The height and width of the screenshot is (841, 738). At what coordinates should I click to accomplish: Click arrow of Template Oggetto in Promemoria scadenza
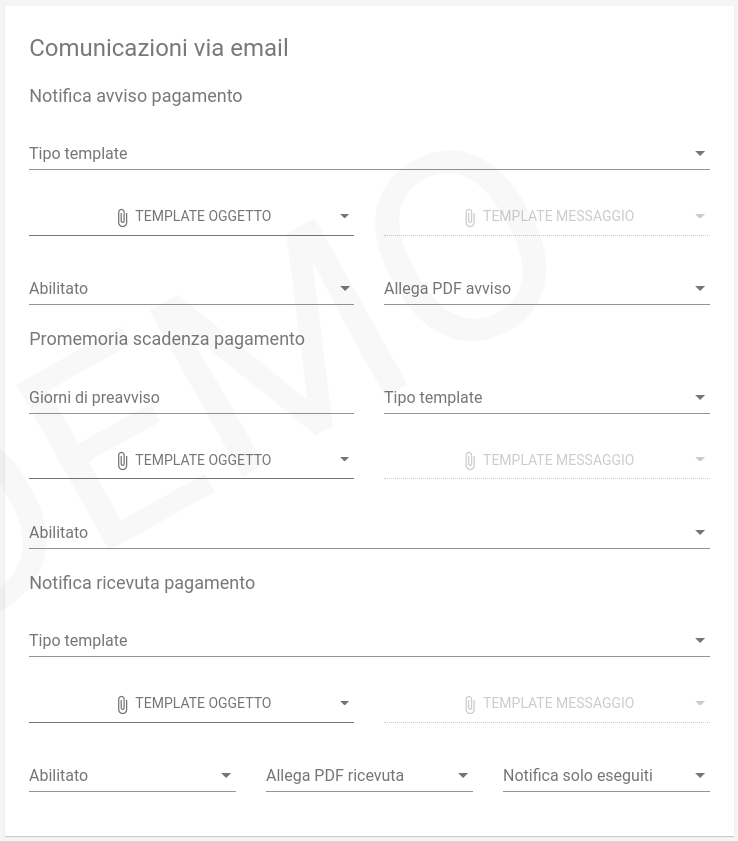(344, 460)
